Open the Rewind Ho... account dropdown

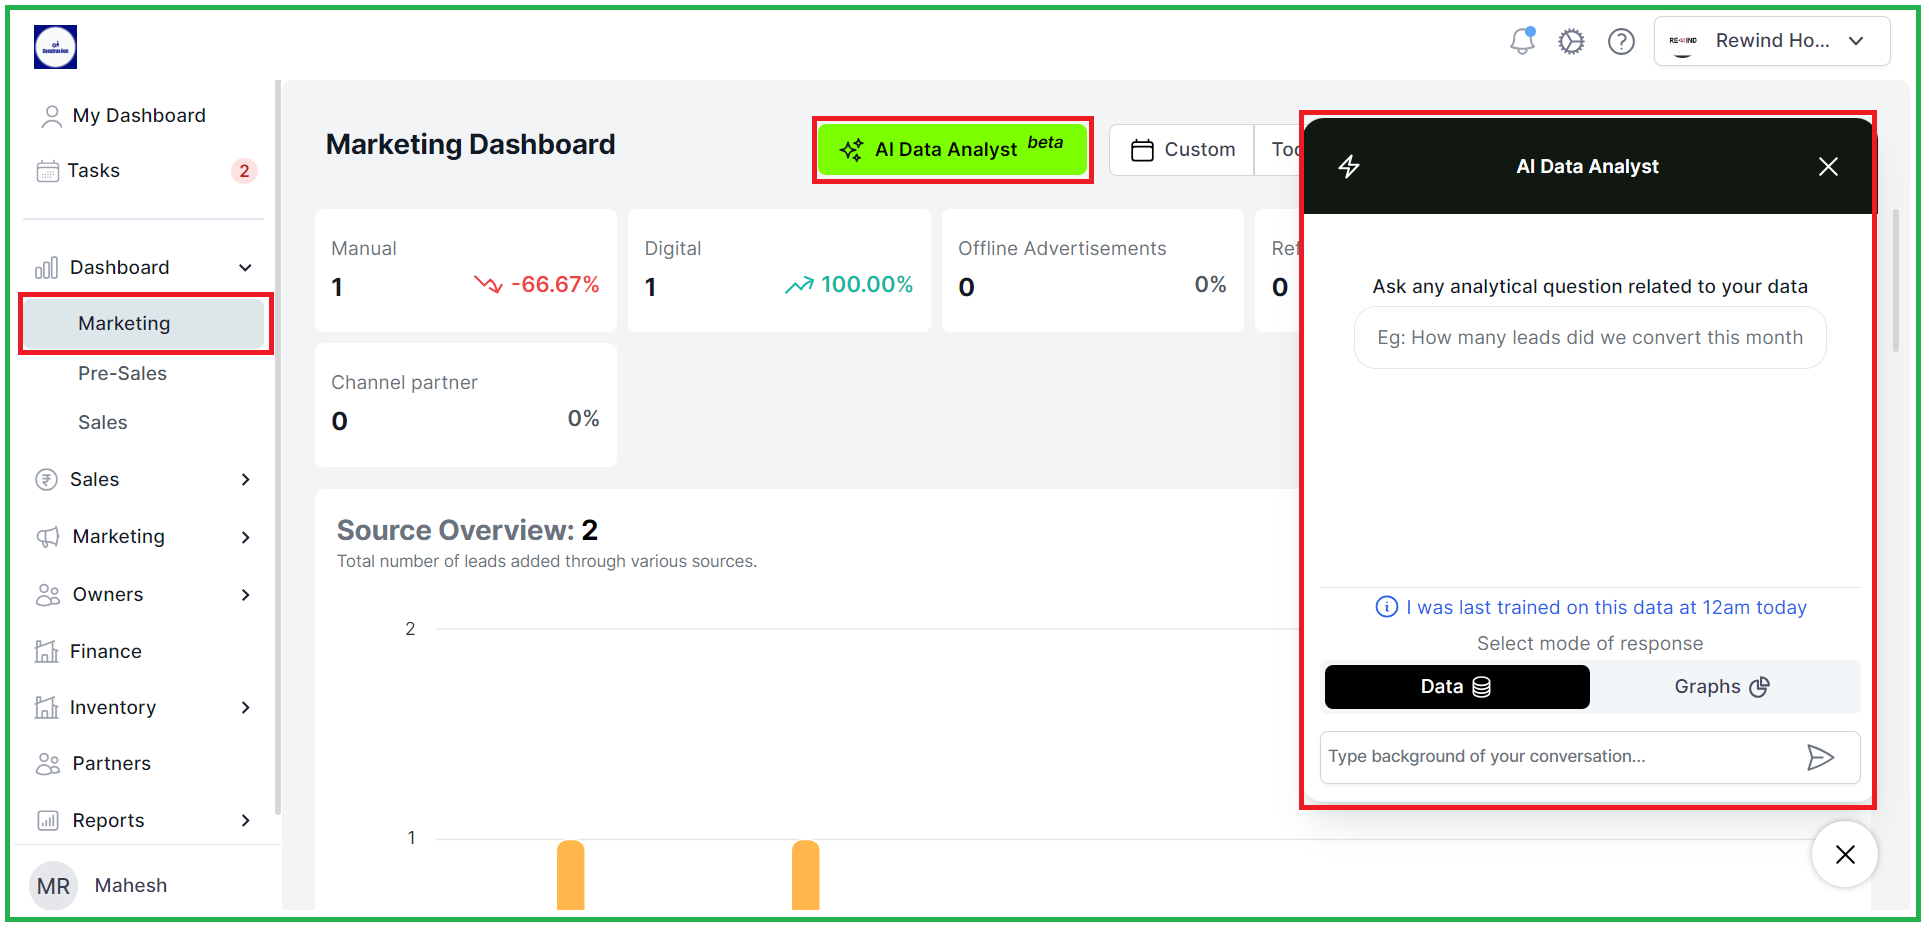[1772, 41]
